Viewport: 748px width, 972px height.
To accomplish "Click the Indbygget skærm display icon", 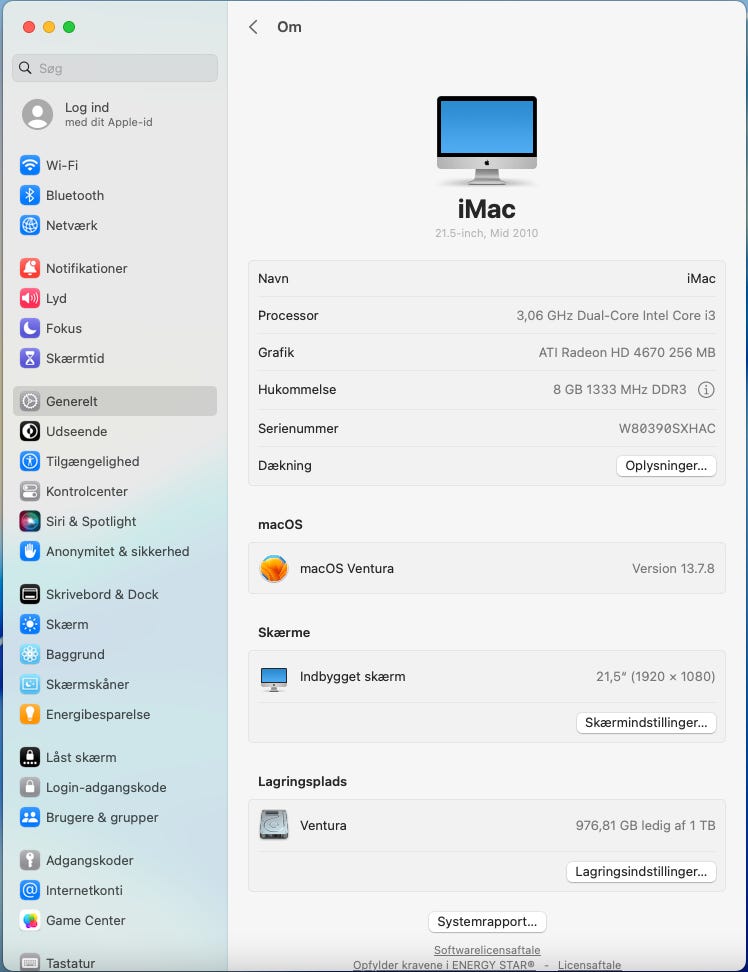I will point(274,679).
